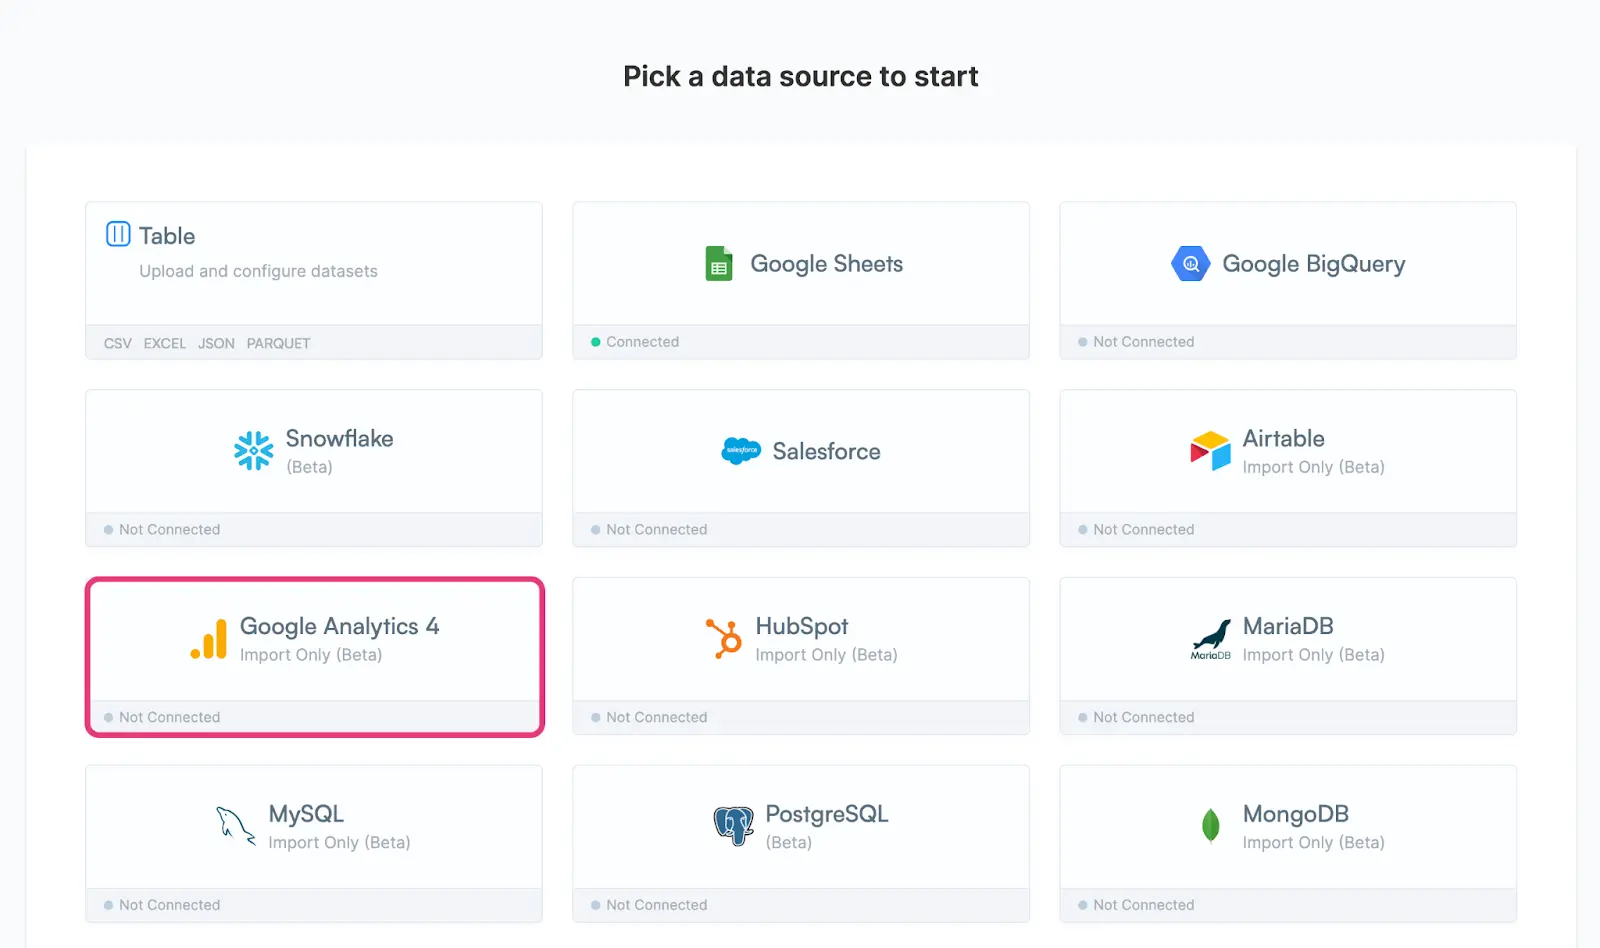
Task: Select the CSV format label
Action: tap(117, 343)
